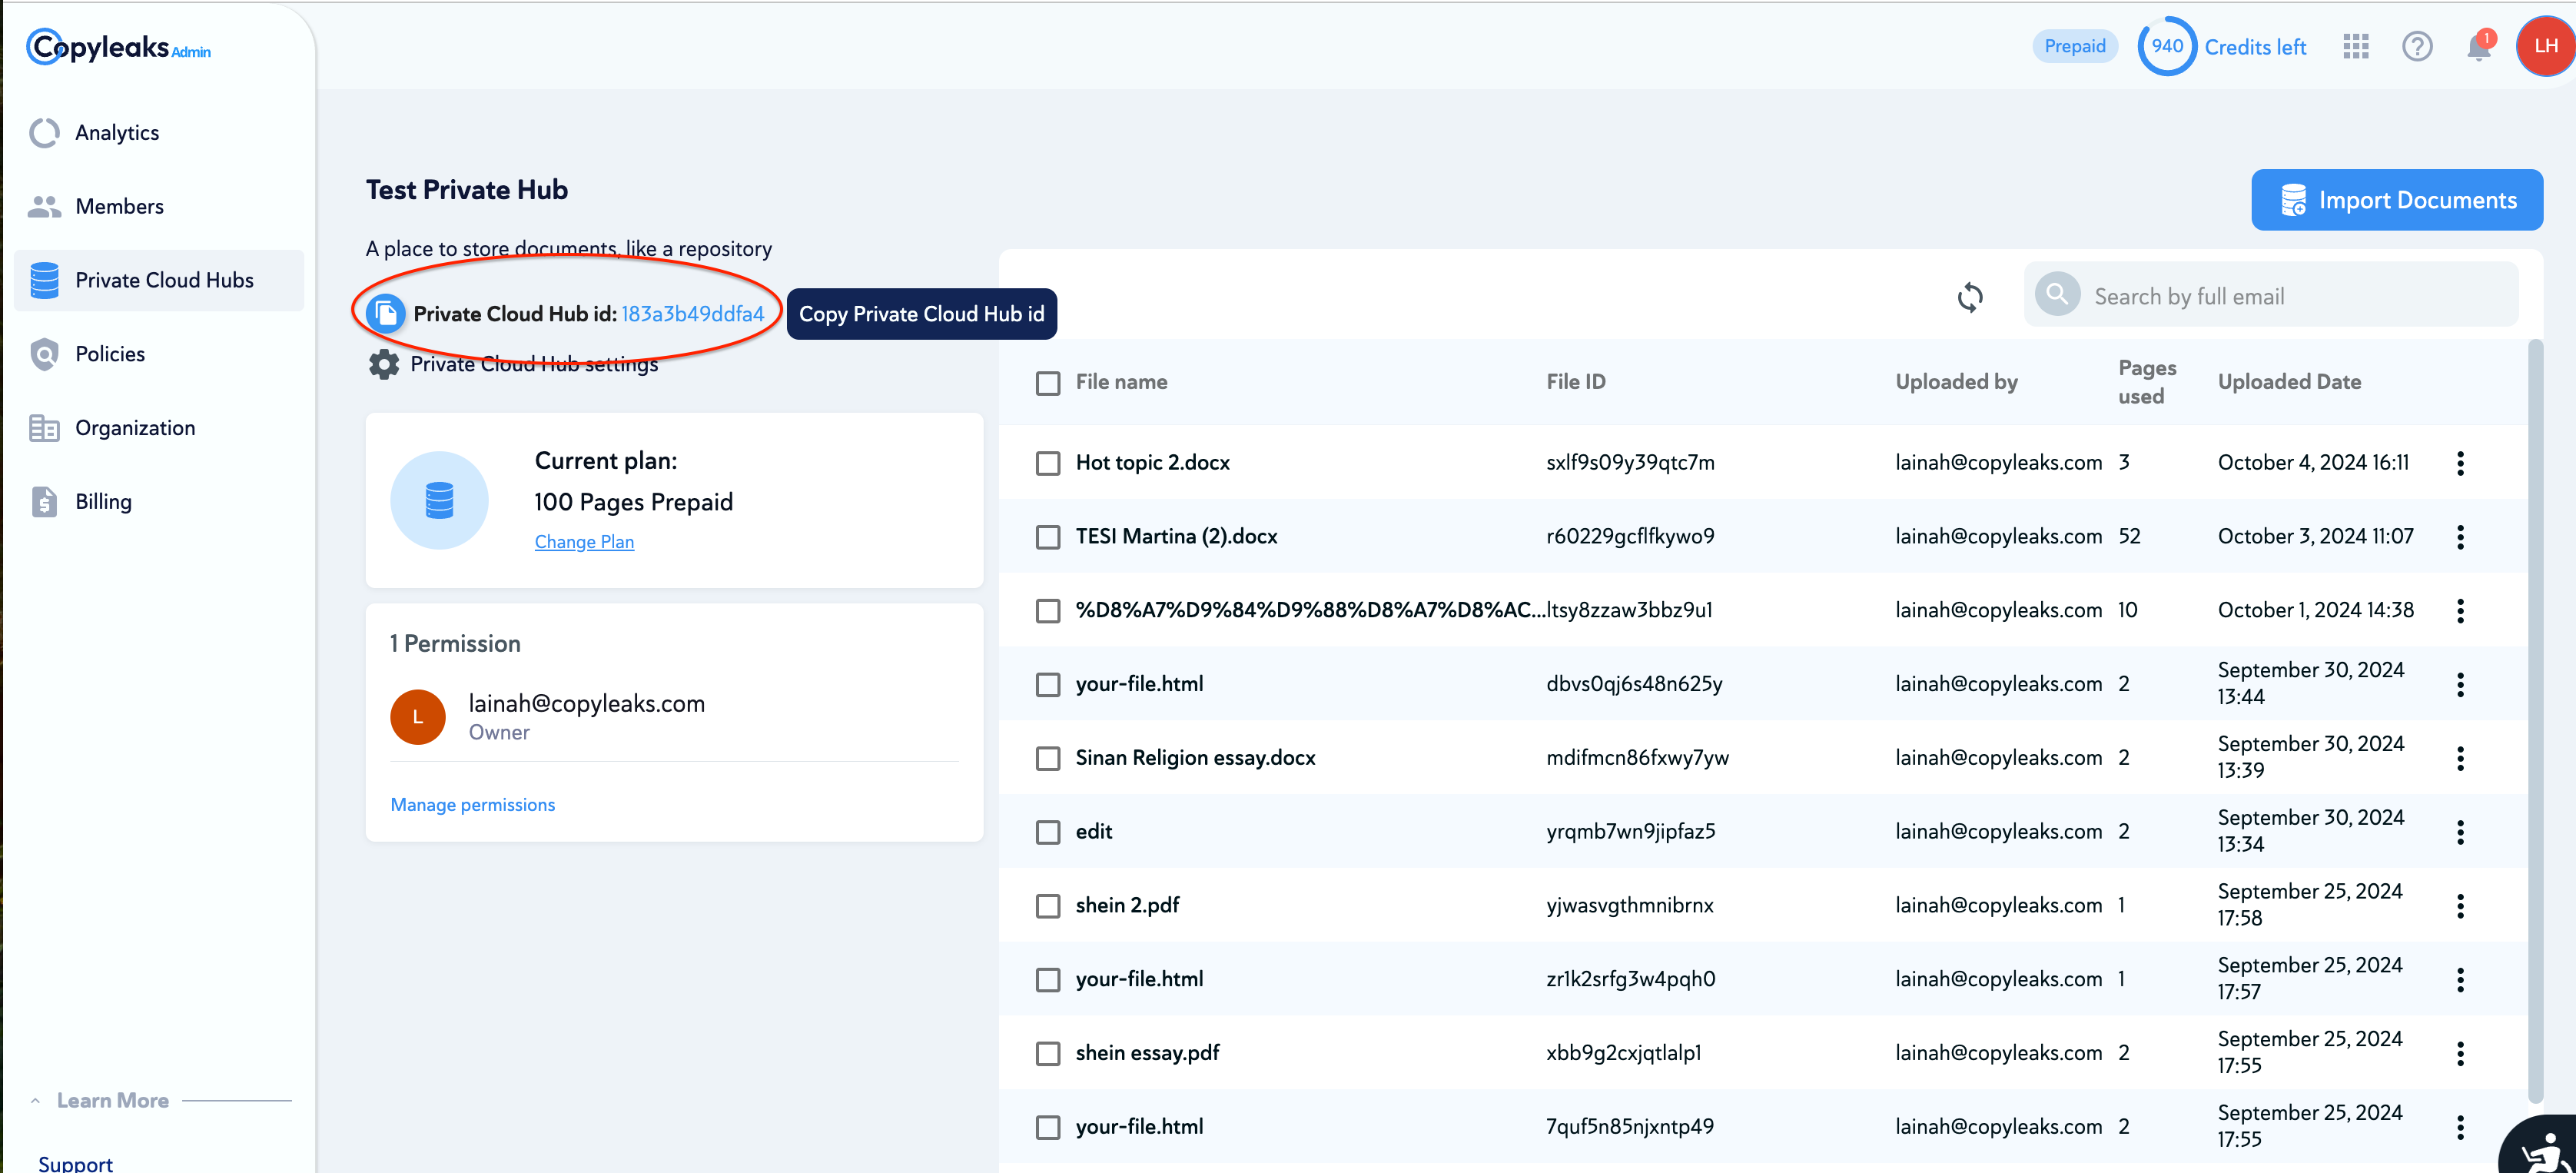Click the Import Documents button
Viewport: 2576px width, 1173px height.
[2397, 200]
